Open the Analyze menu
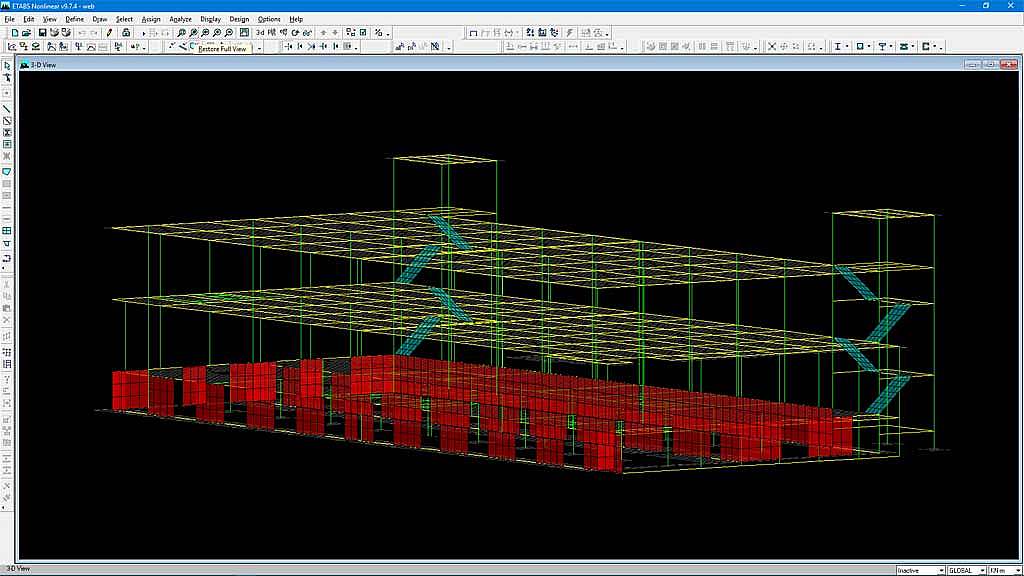1024x576 pixels. pos(180,19)
